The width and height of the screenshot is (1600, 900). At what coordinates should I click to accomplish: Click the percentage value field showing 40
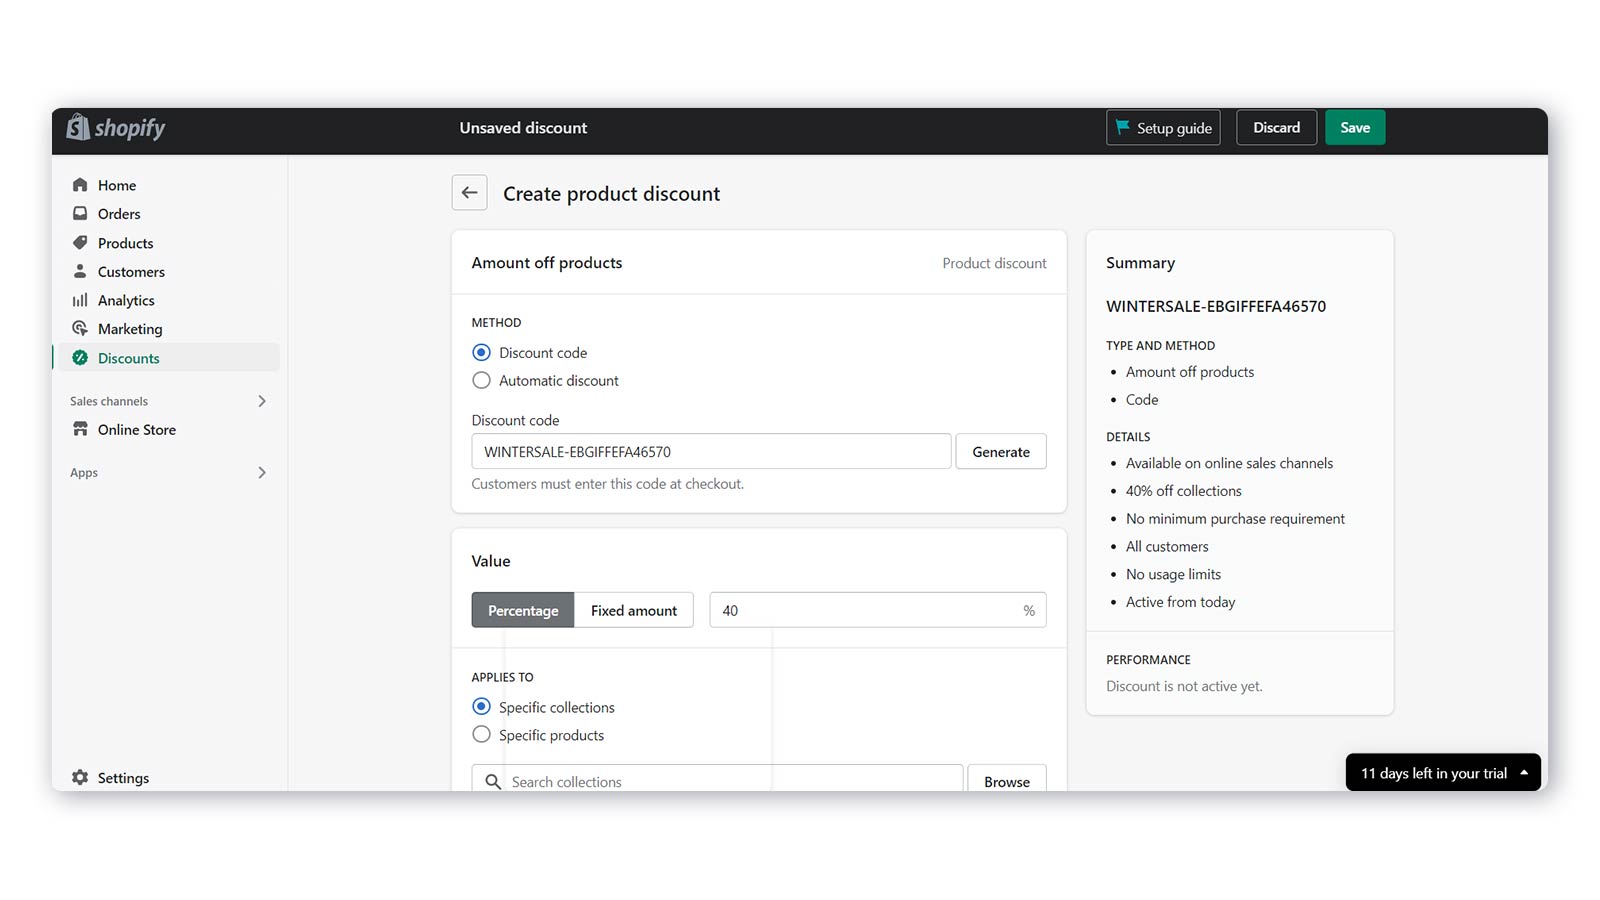coord(878,610)
